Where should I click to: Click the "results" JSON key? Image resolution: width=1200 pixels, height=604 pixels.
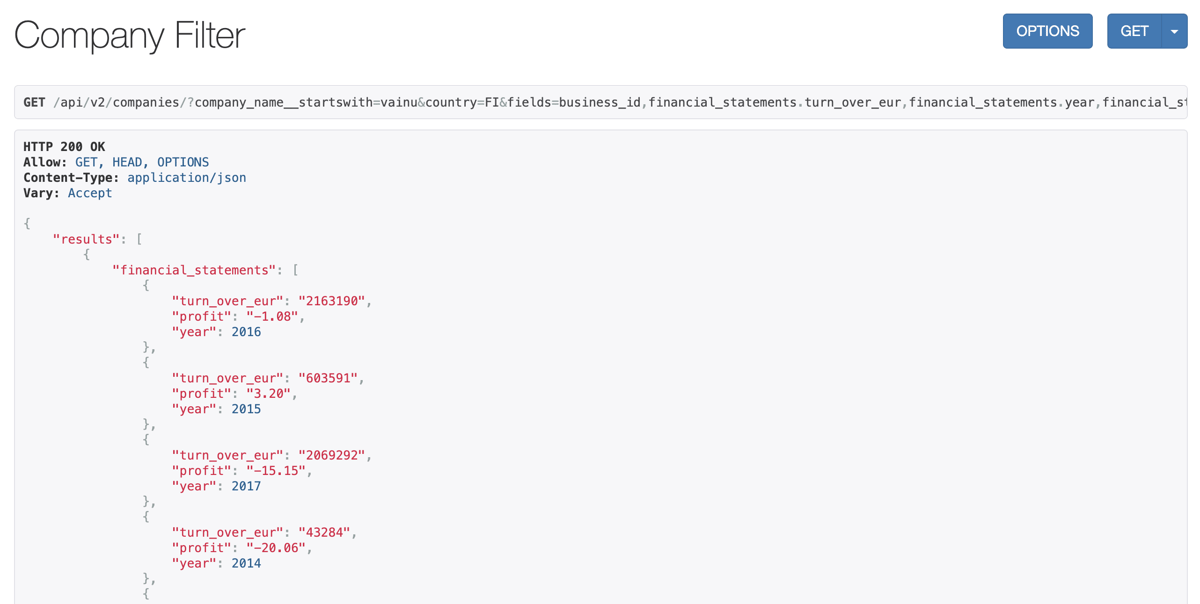86,239
